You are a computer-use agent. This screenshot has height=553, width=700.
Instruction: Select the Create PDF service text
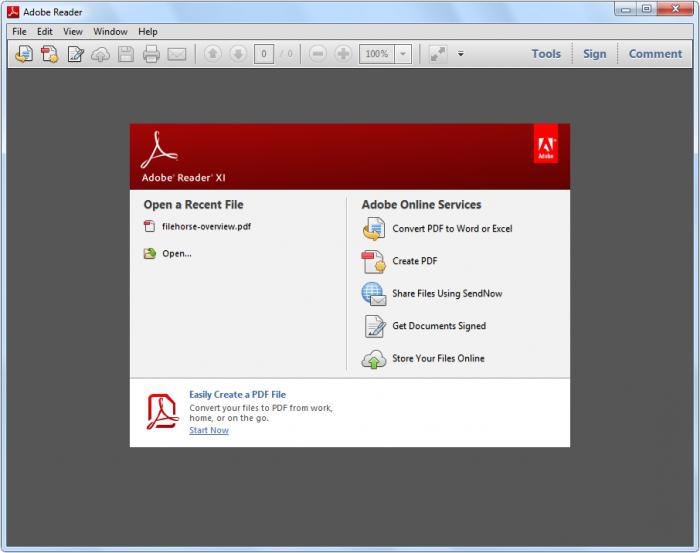[415, 261]
